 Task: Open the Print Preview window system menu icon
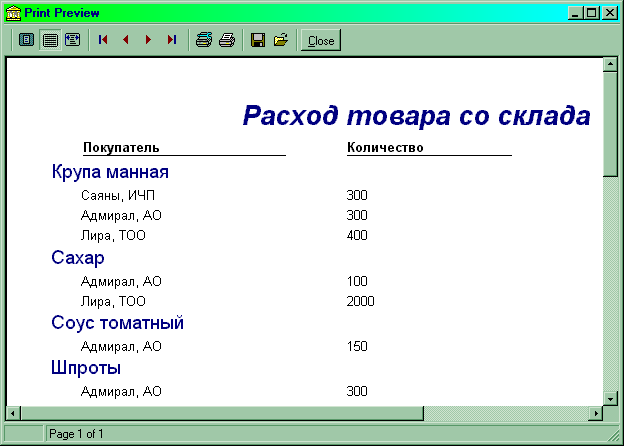(13, 13)
